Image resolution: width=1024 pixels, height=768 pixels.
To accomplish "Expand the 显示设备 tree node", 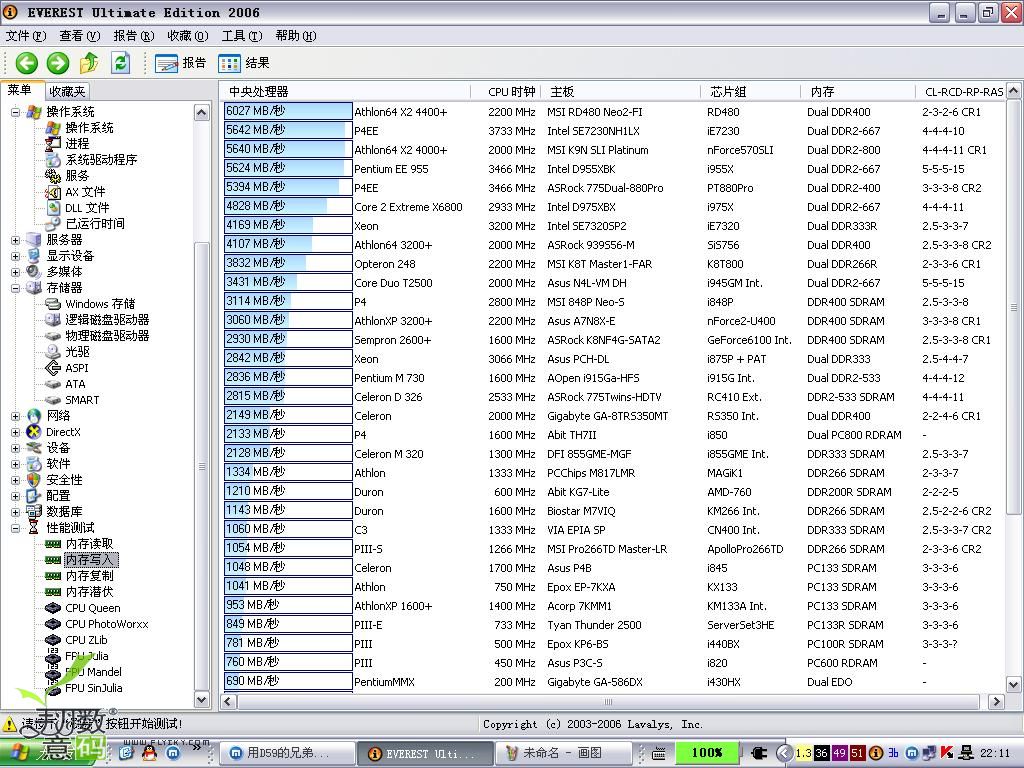I will [x=16, y=255].
